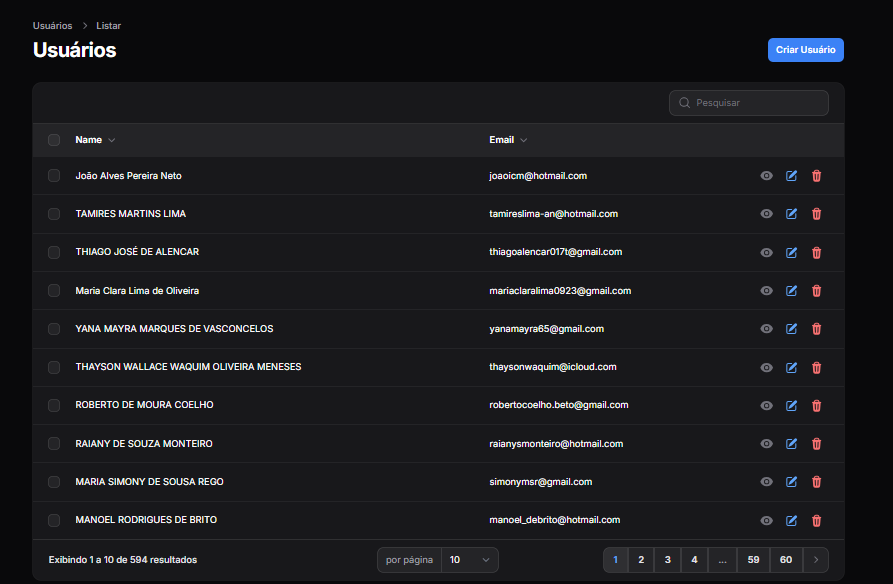Screen dimensions: 893x584
Task: Edit the RAIANY DE SOUZA MONTEIRO row
Action: pyautogui.click(x=791, y=444)
